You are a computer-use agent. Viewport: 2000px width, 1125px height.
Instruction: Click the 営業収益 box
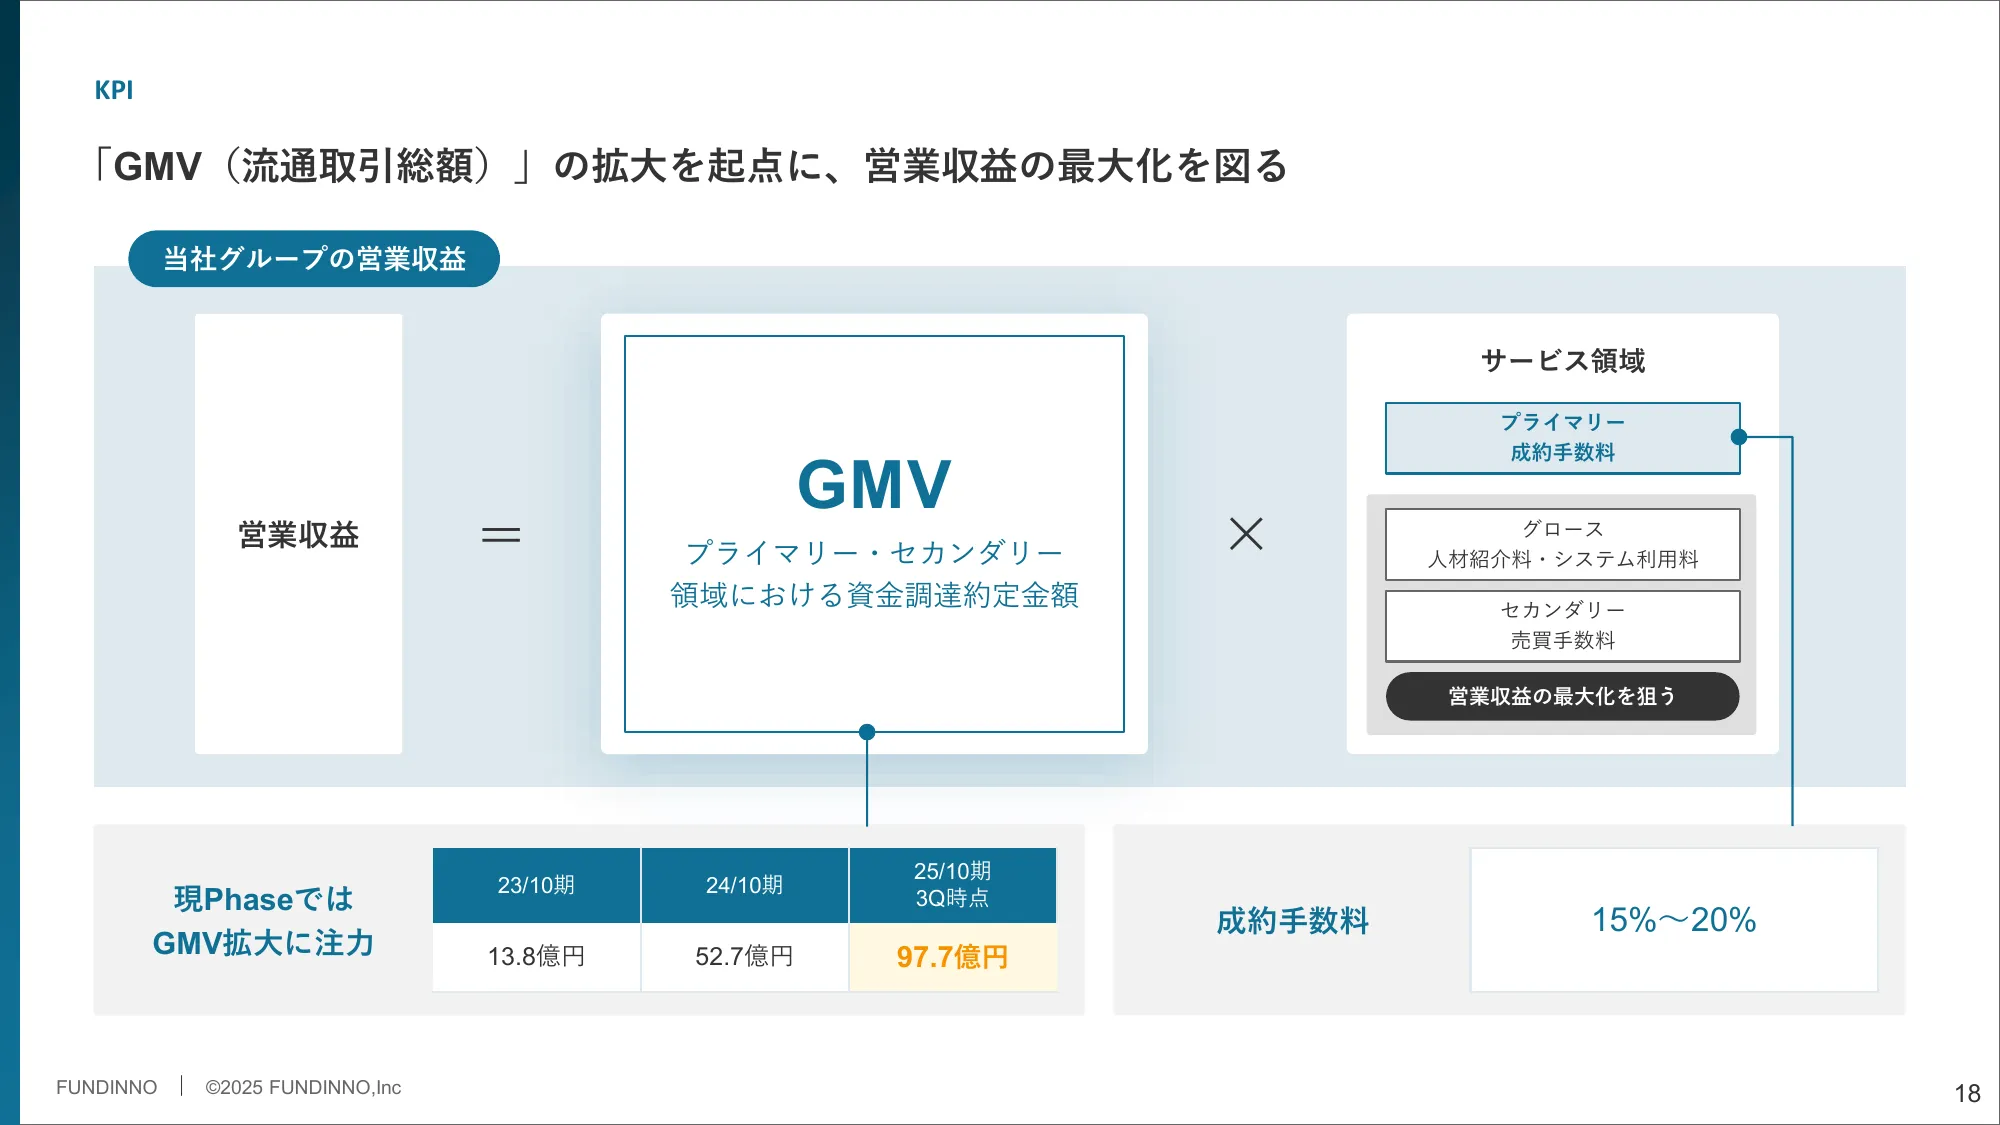[297, 533]
